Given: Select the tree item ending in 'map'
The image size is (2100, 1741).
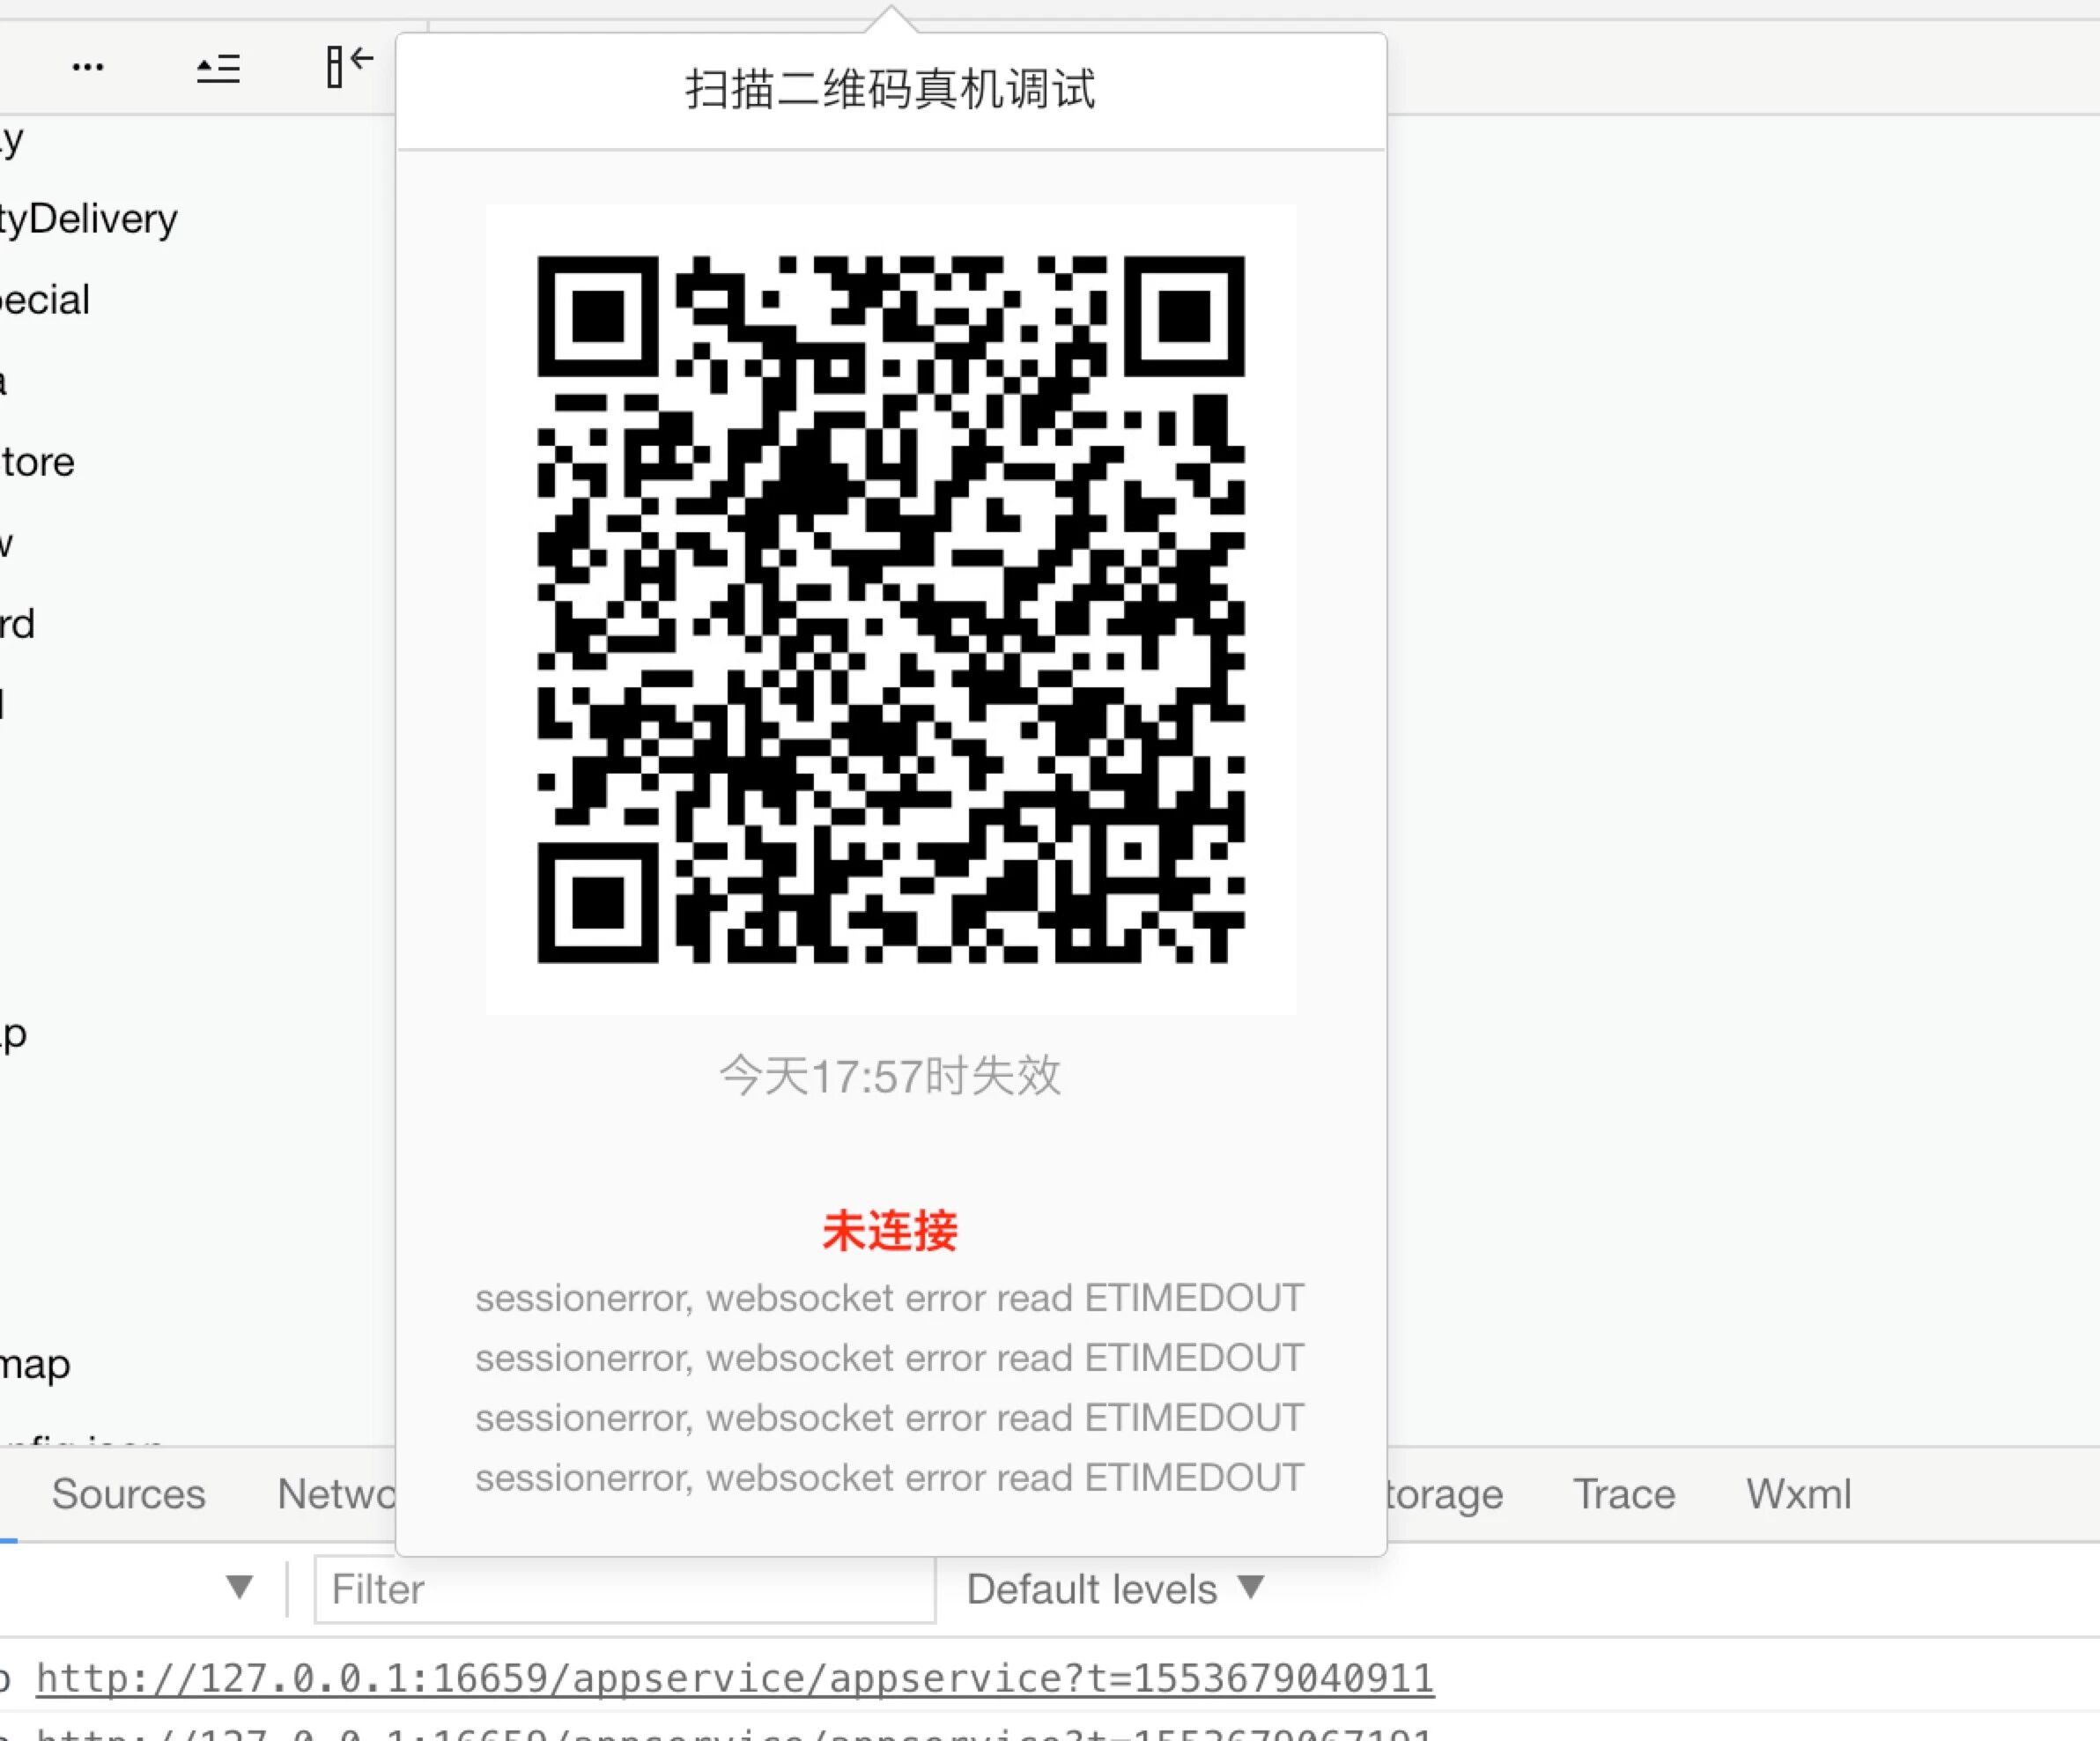Looking at the screenshot, I should [35, 1364].
